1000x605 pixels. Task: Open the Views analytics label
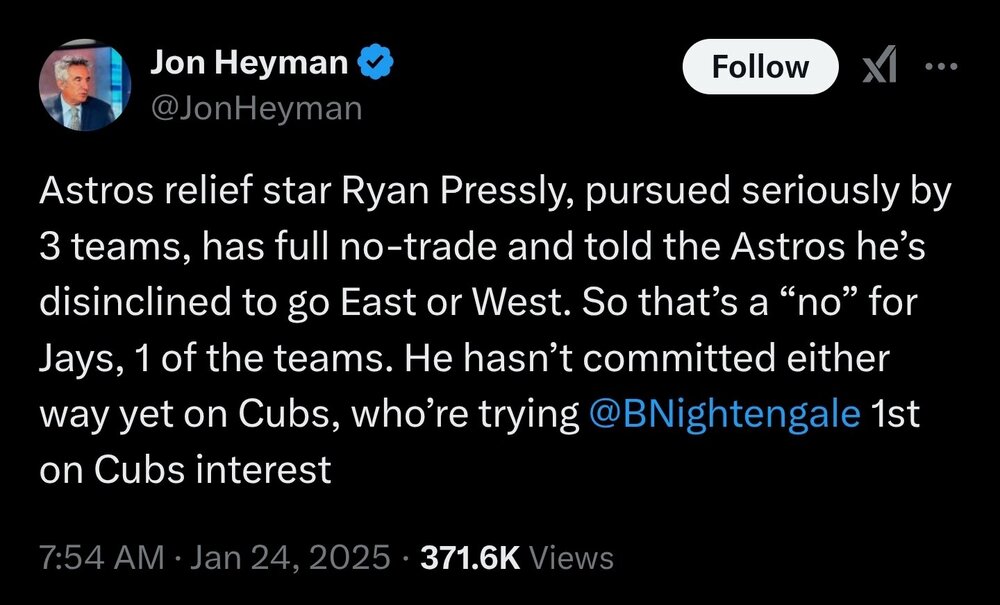570,557
